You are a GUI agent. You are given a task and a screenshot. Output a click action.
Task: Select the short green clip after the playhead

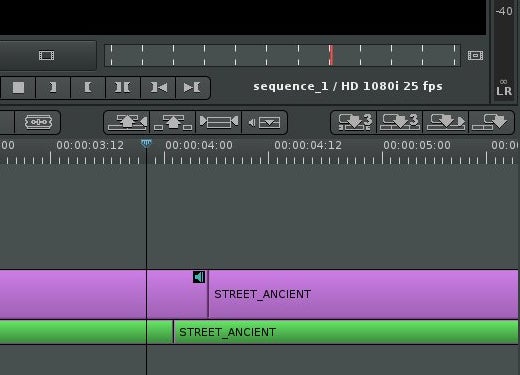160,332
